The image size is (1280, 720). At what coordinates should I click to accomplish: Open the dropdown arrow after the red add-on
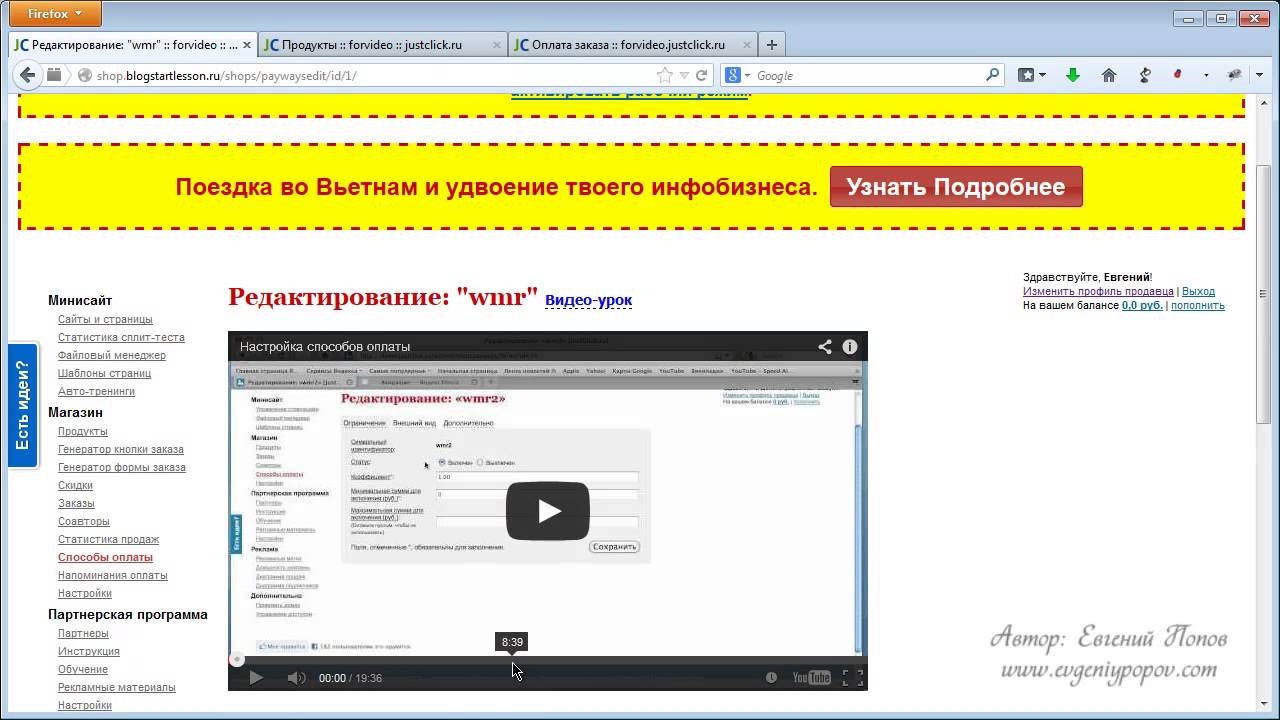pos(1206,75)
